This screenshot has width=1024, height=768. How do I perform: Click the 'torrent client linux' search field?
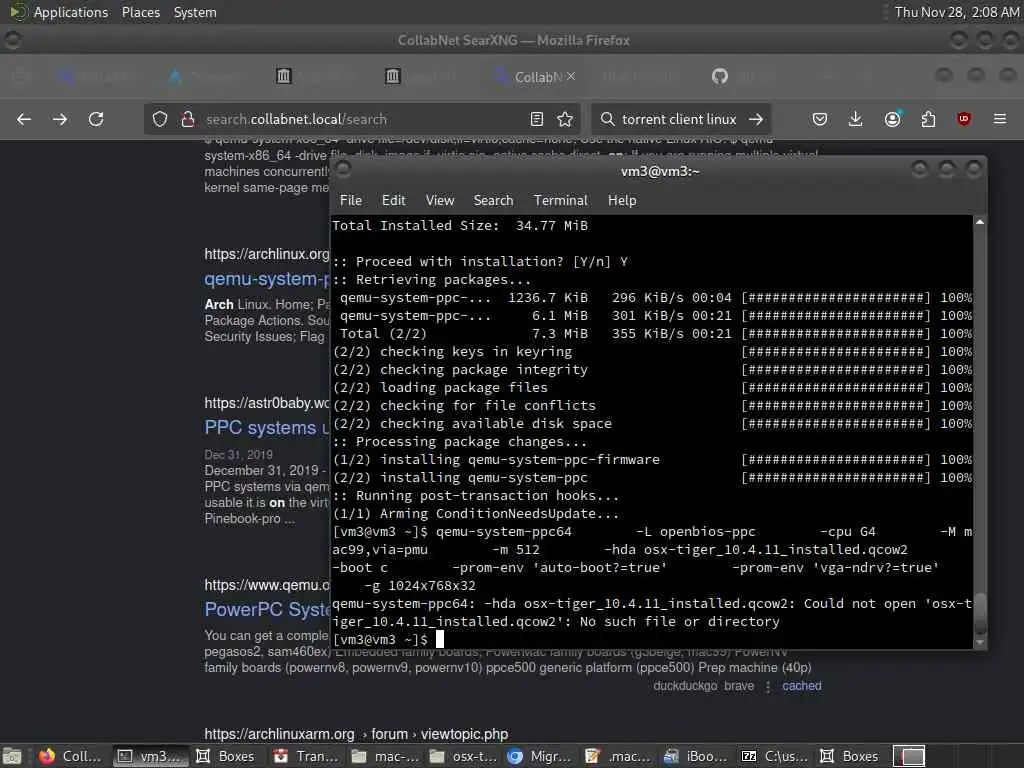(679, 119)
